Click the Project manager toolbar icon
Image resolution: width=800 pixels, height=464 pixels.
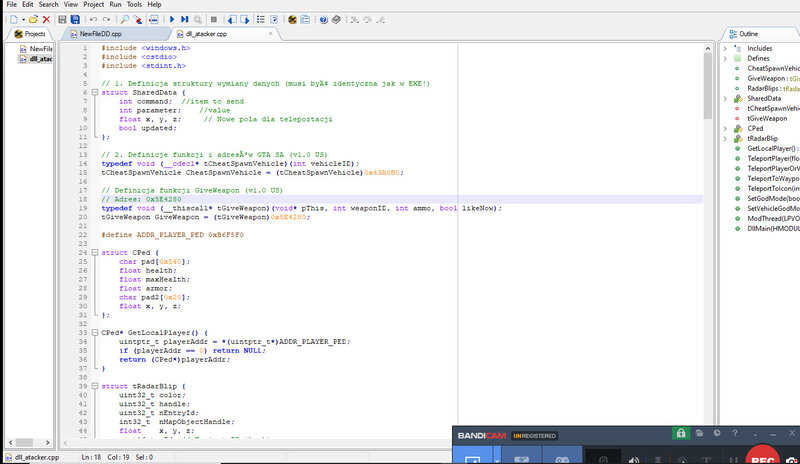click(292, 19)
